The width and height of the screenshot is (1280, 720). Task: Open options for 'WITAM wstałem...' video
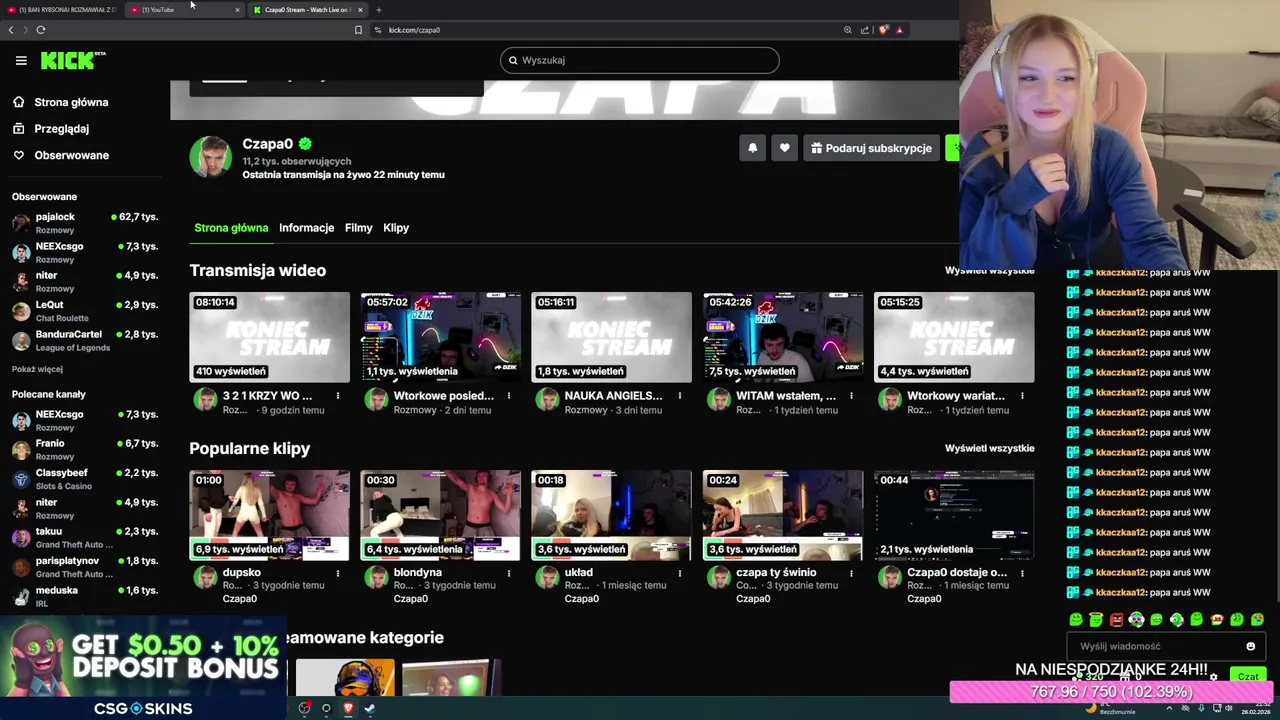pos(851,396)
